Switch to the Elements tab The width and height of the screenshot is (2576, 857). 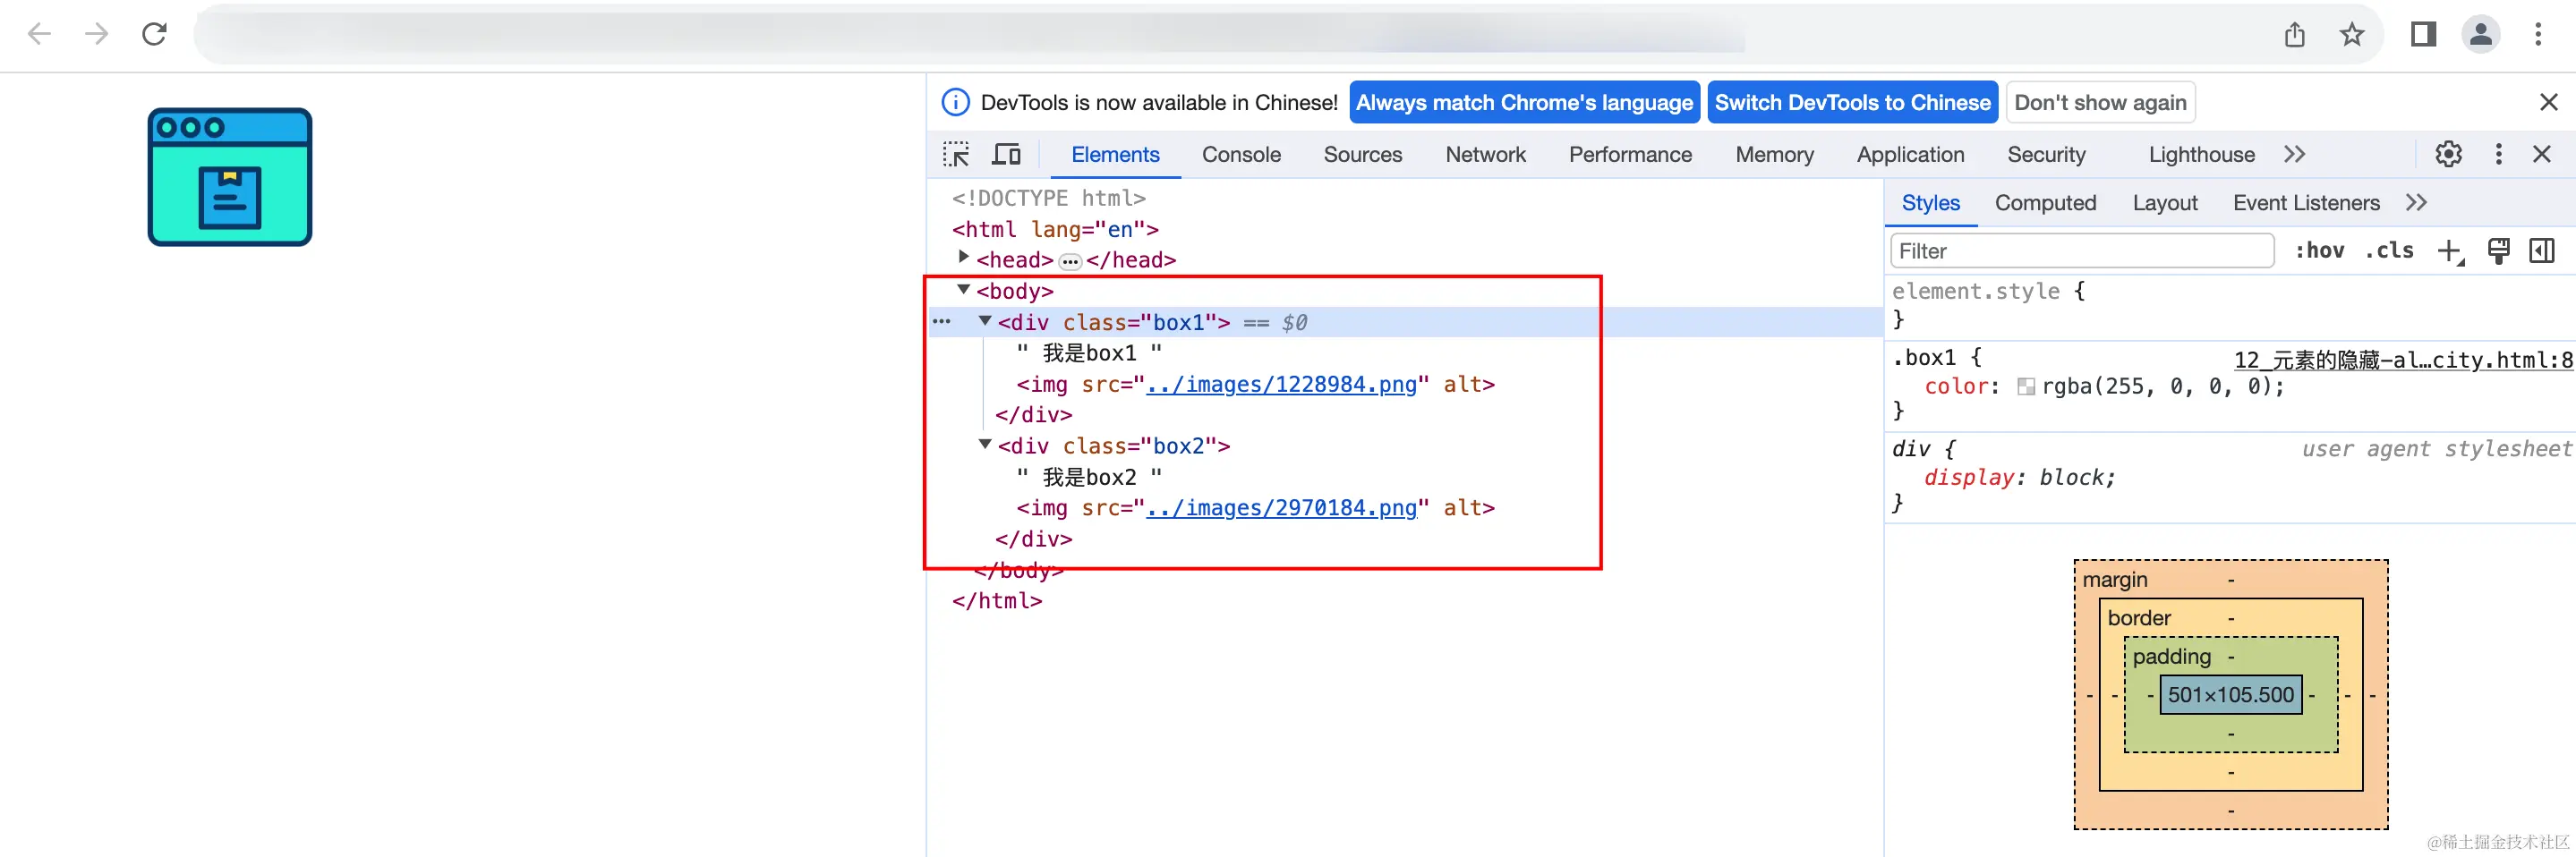pyautogui.click(x=1115, y=155)
